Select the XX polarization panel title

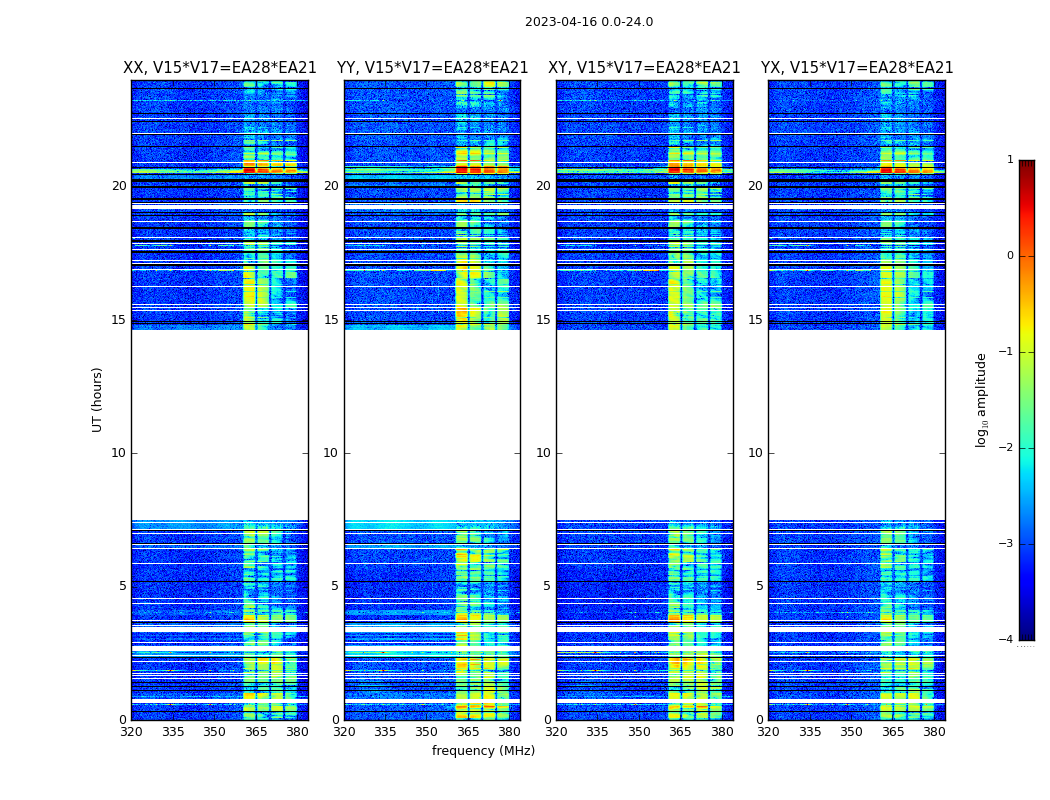[x=219, y=68]
